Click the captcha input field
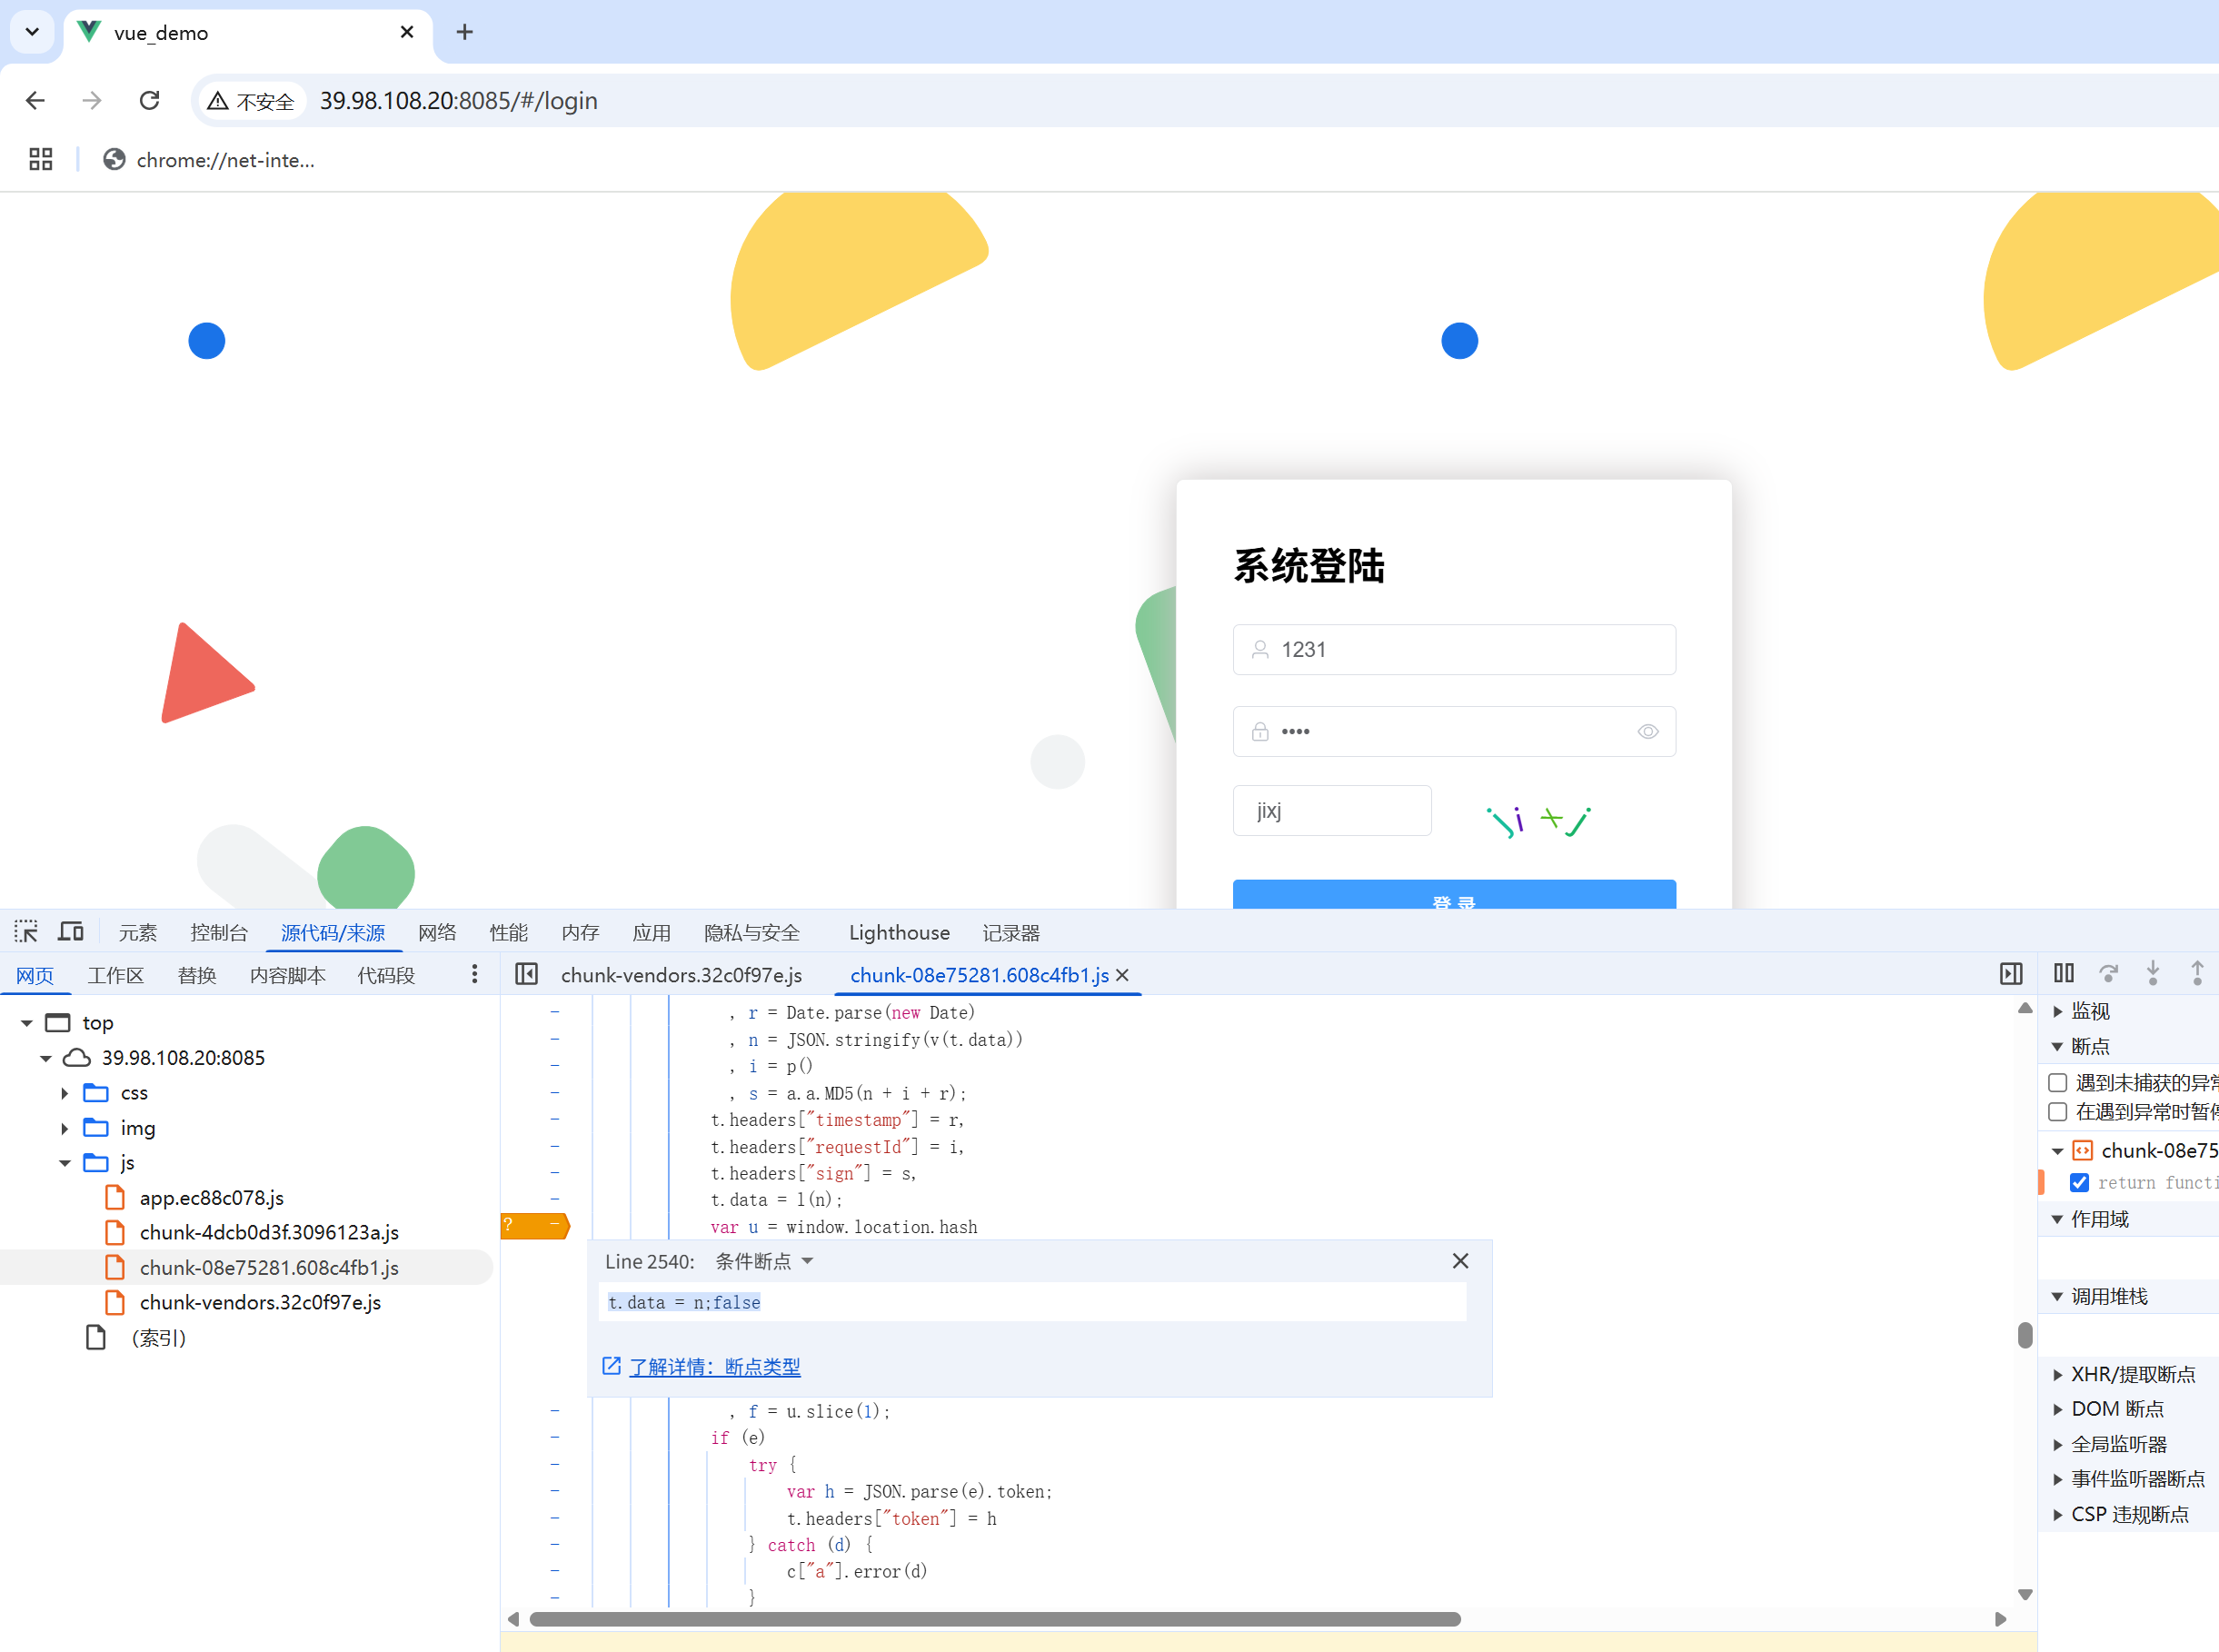The width and height of the screenshot is (2219, 1652). pyautogui.click(x=1331, y=811)
